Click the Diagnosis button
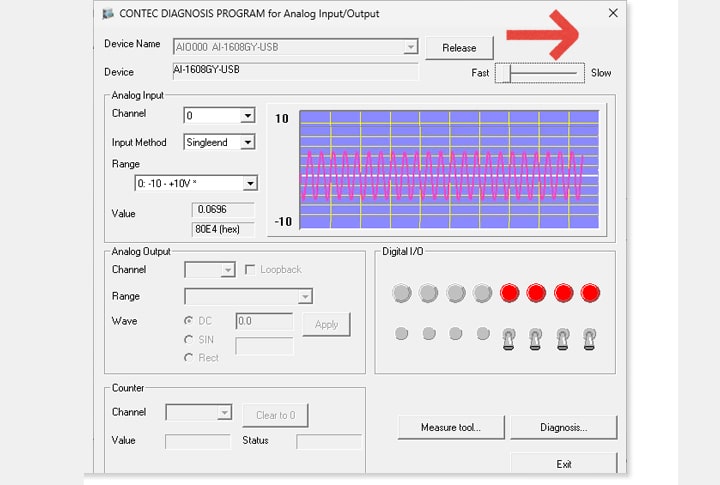This screenshot has height=485, width=720. [x=563, y=427]
